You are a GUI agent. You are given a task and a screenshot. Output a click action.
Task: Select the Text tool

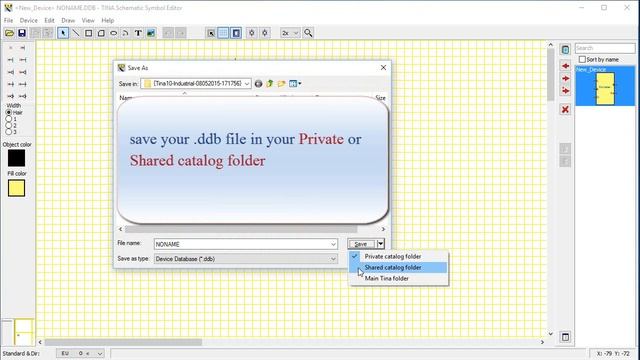point(138,33)
